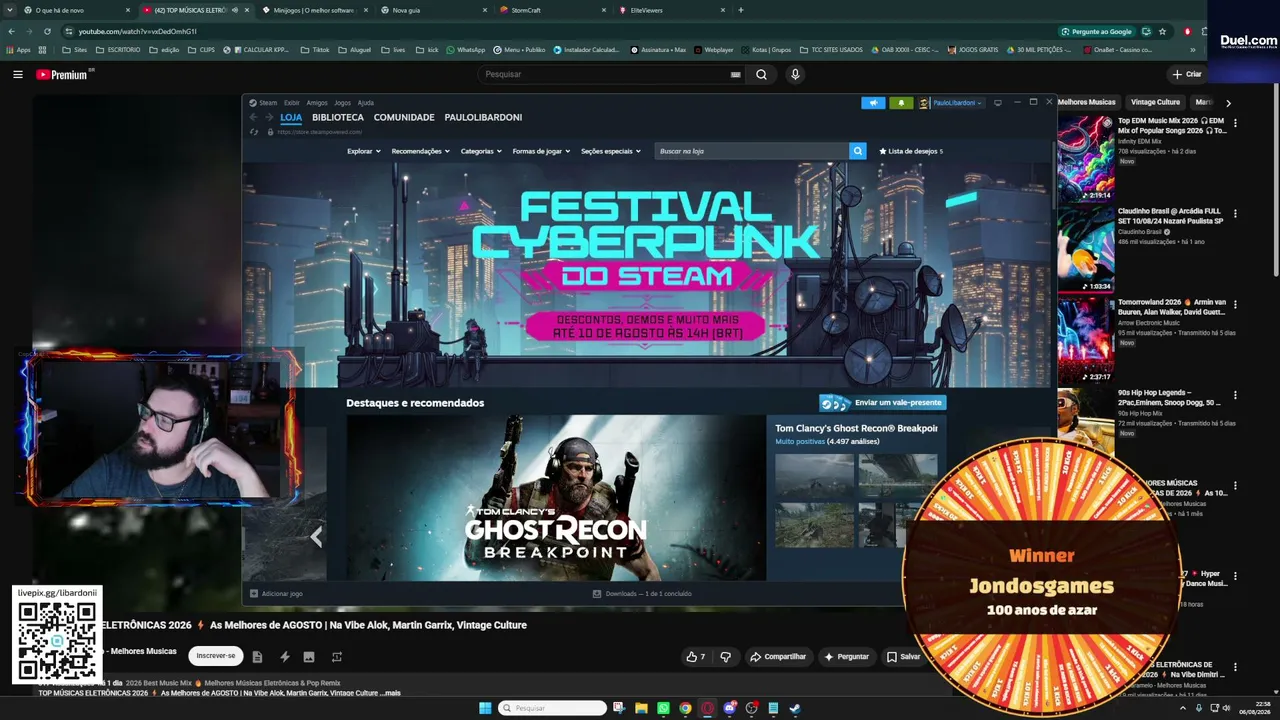Open File Explorer from taskbar
The width and height of the screenshot is (1280, 720).
coord(641,708)
